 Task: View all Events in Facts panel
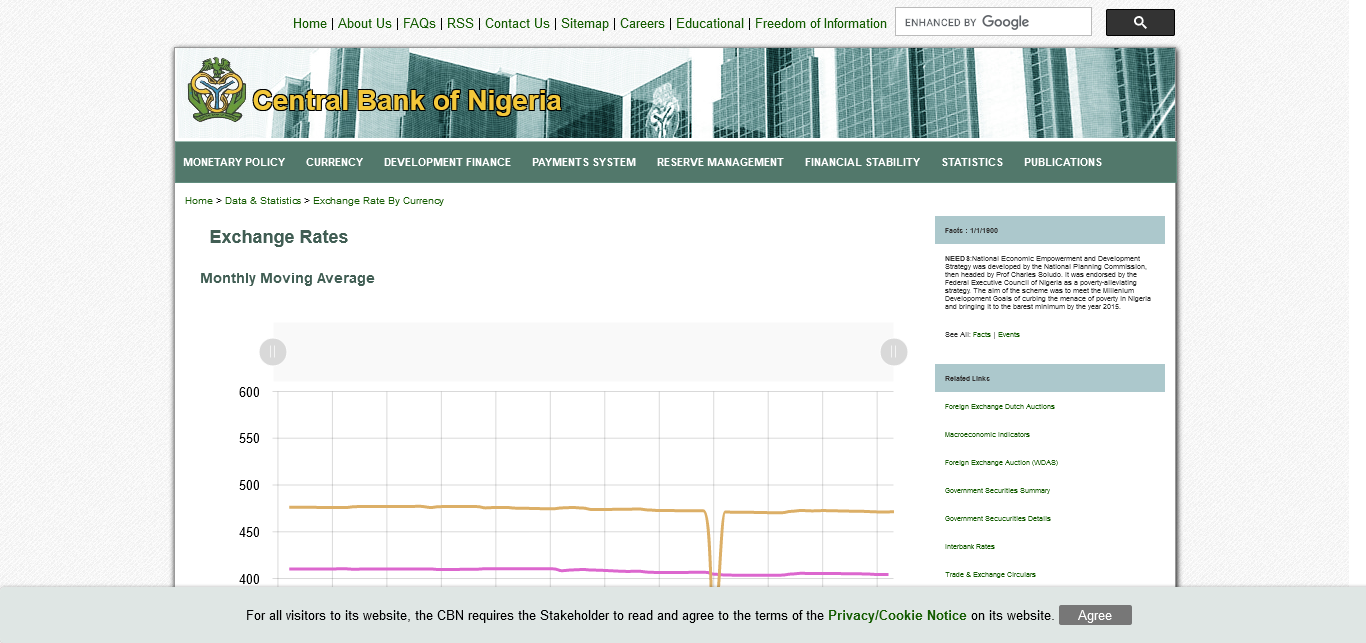(x=1008, y=335)
